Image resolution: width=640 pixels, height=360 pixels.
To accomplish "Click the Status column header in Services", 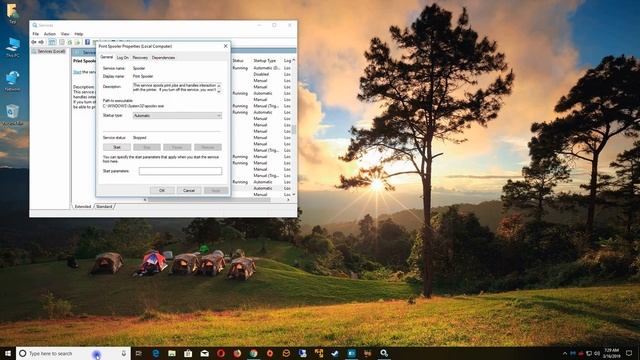I will [238, 60].
